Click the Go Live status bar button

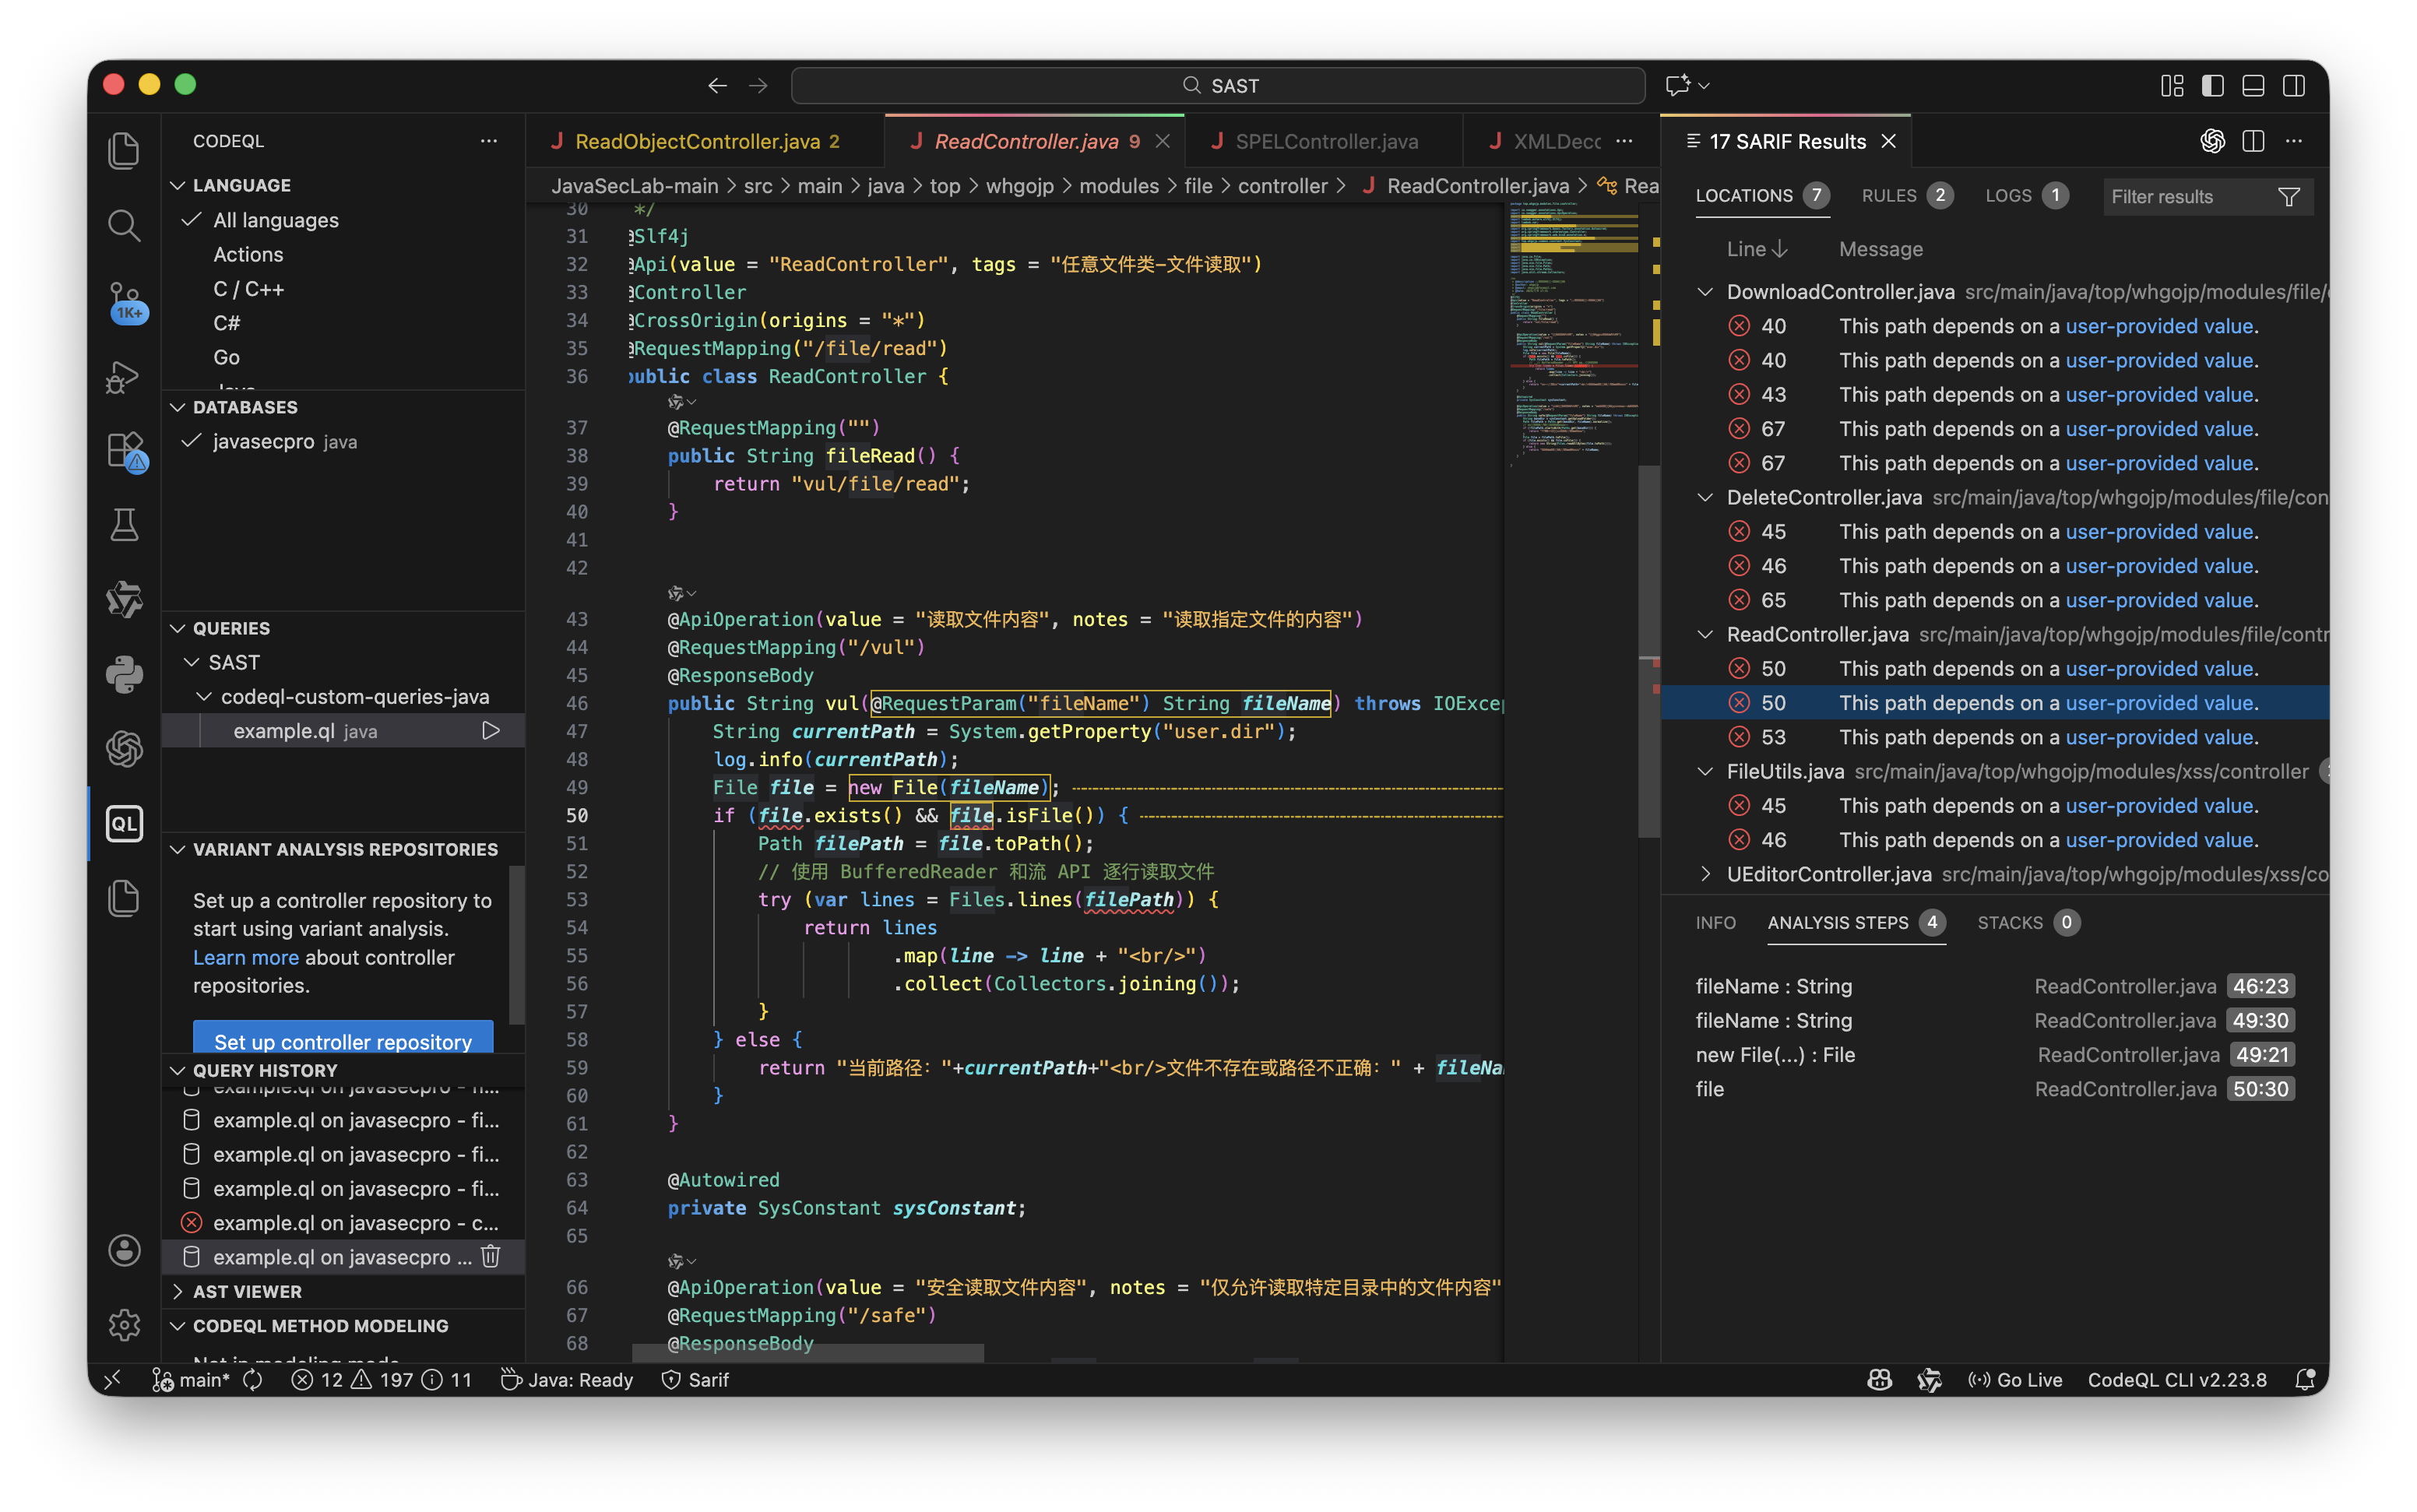click(2015, 1380)
